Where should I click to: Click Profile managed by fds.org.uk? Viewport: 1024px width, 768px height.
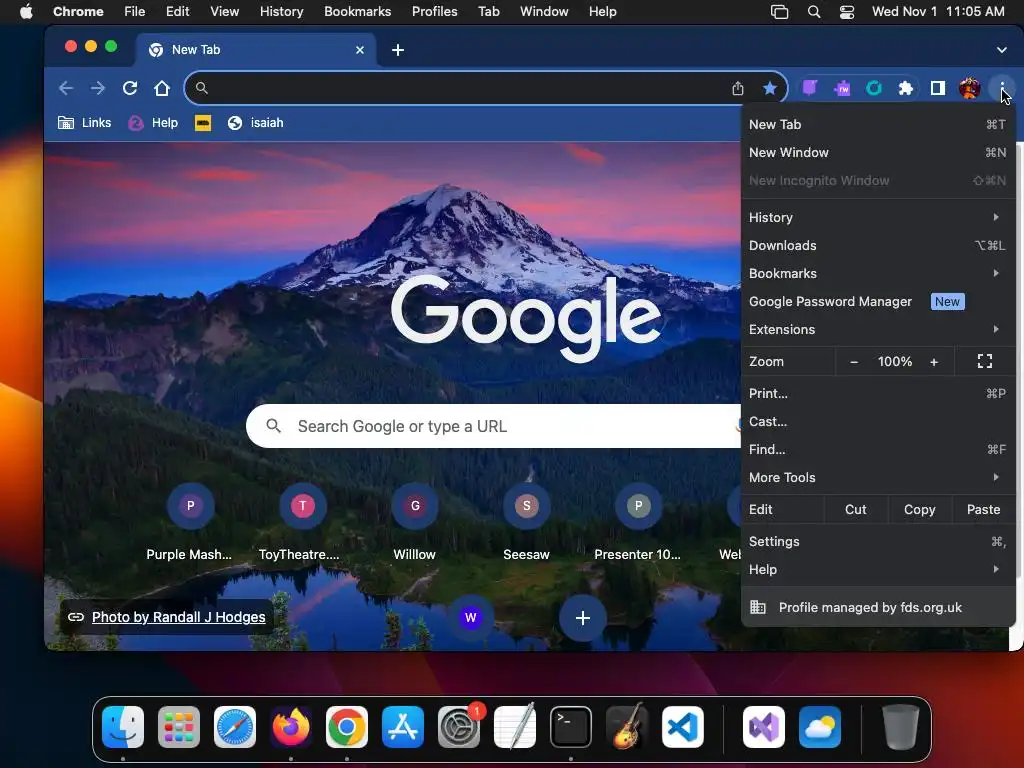tap(878, 607)
